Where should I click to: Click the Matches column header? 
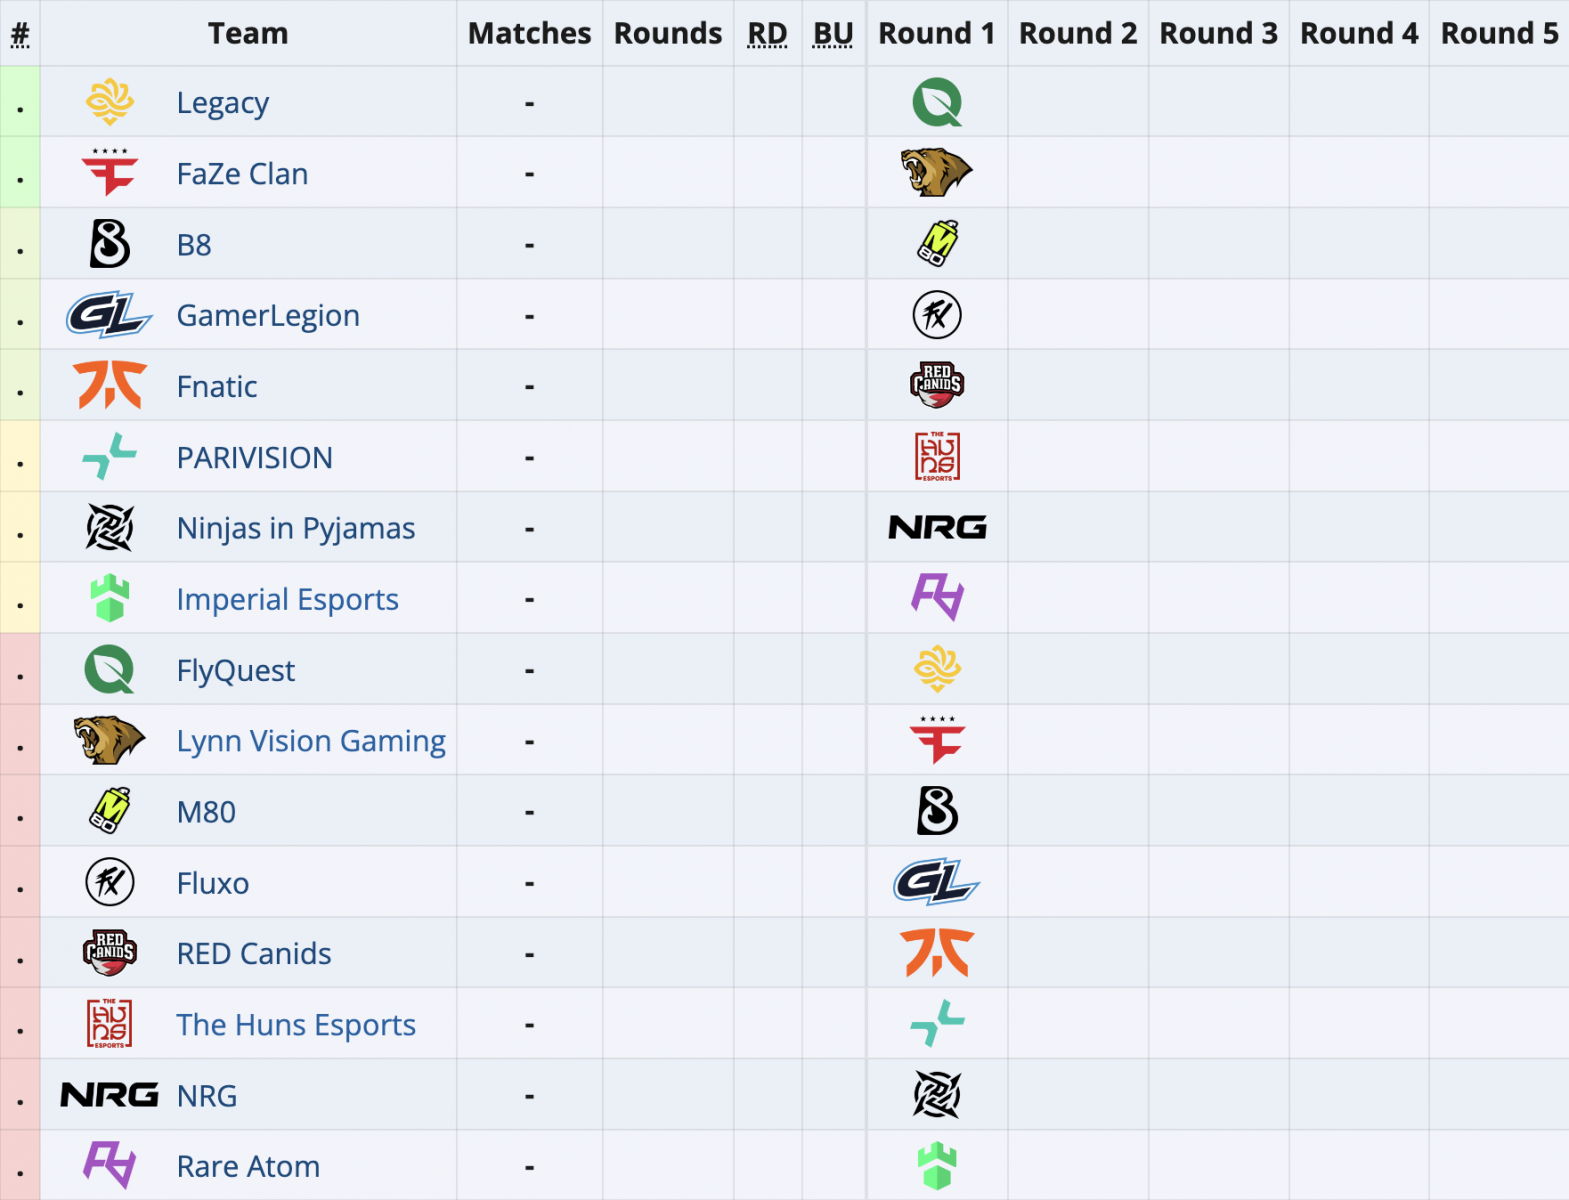pos(529,34)
